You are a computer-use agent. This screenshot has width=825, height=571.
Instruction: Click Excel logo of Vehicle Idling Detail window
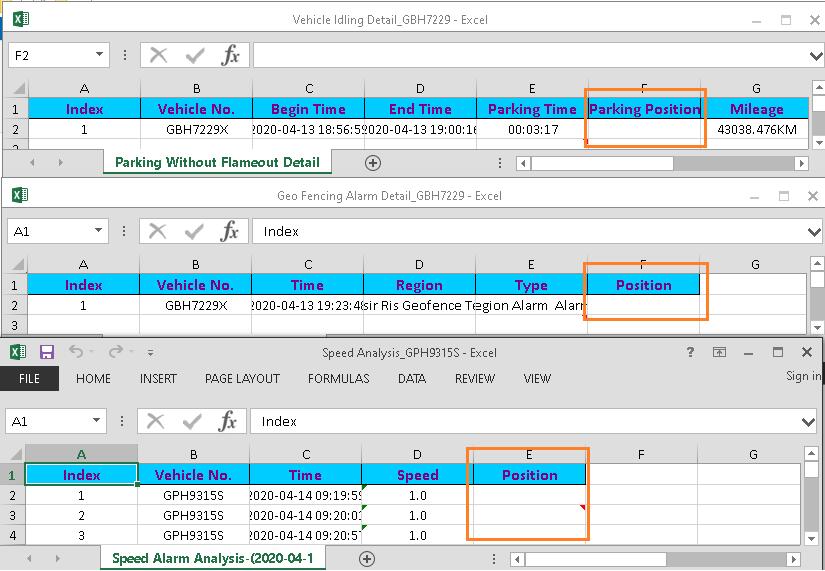[x=20, y=19]
